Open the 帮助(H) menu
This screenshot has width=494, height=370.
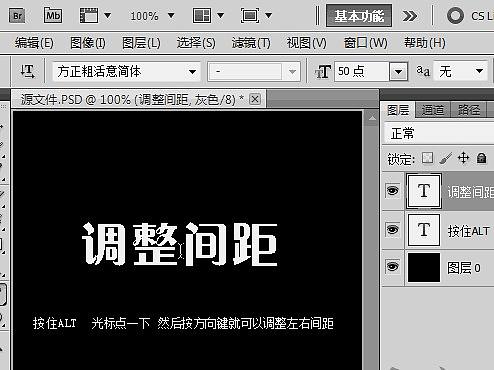[x=425, y=43]
